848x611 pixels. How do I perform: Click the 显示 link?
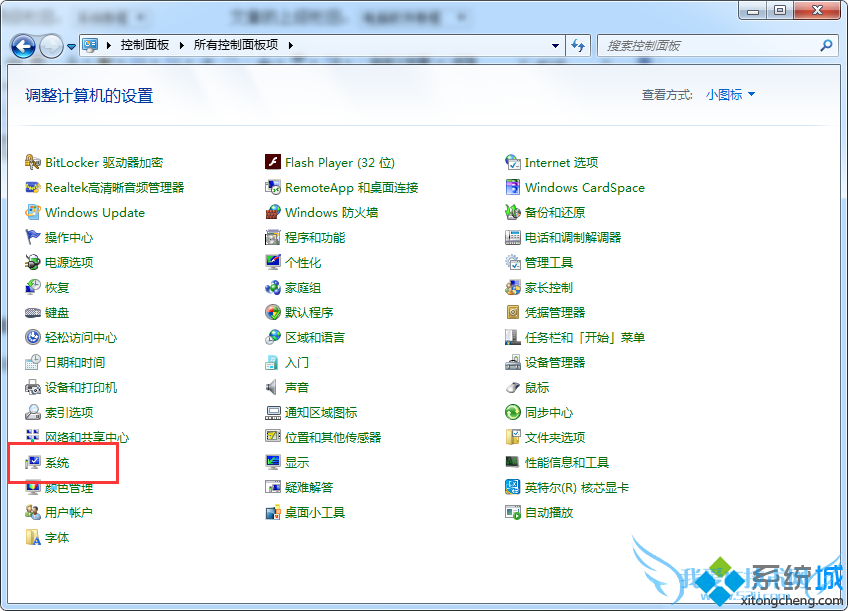(297, 462)
